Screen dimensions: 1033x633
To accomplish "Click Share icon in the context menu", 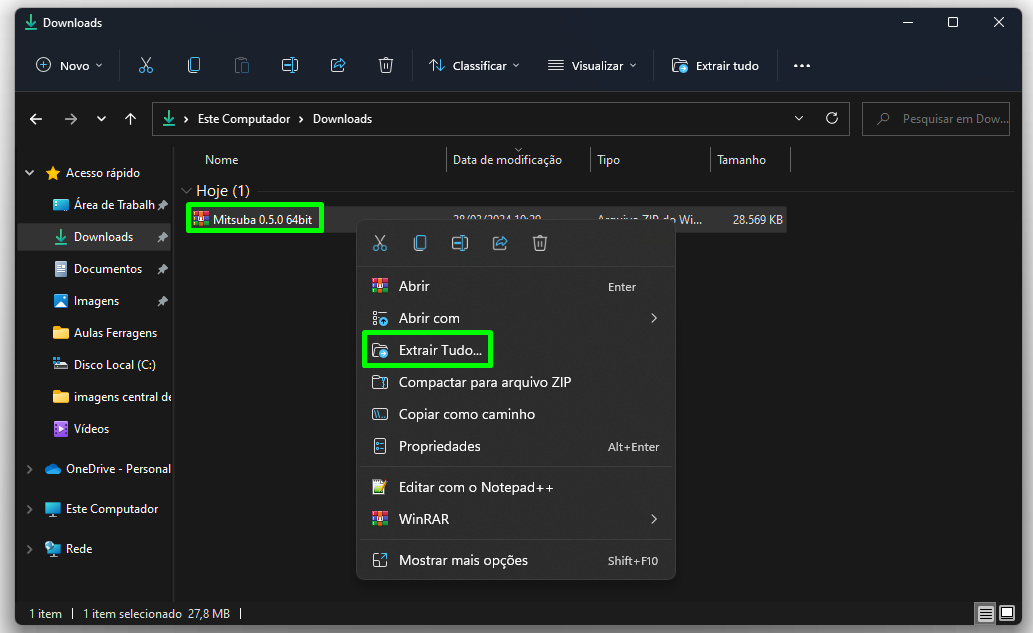I will 500,244.
